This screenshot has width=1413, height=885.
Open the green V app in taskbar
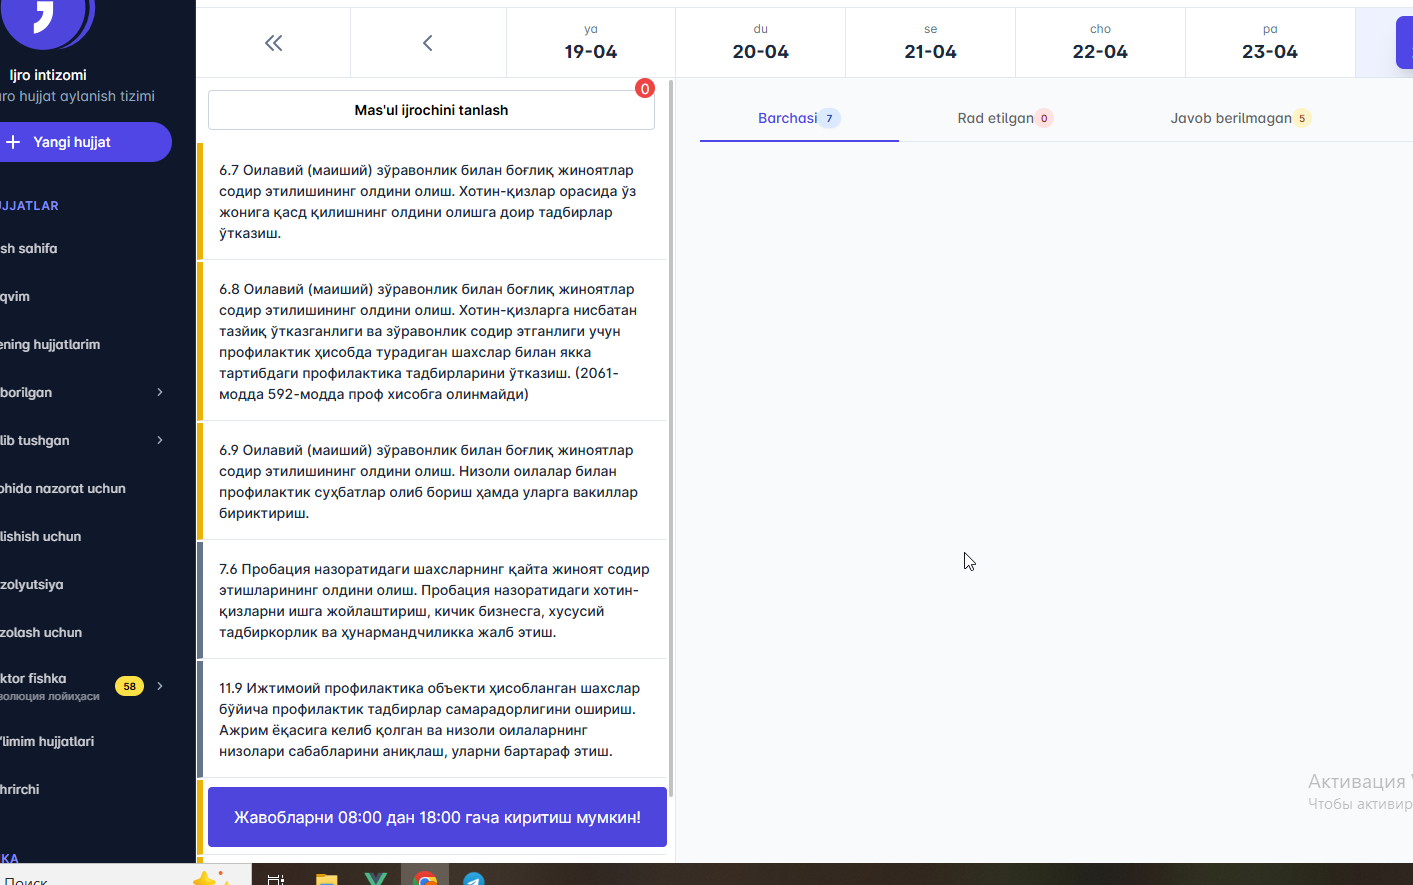[376, 878]
